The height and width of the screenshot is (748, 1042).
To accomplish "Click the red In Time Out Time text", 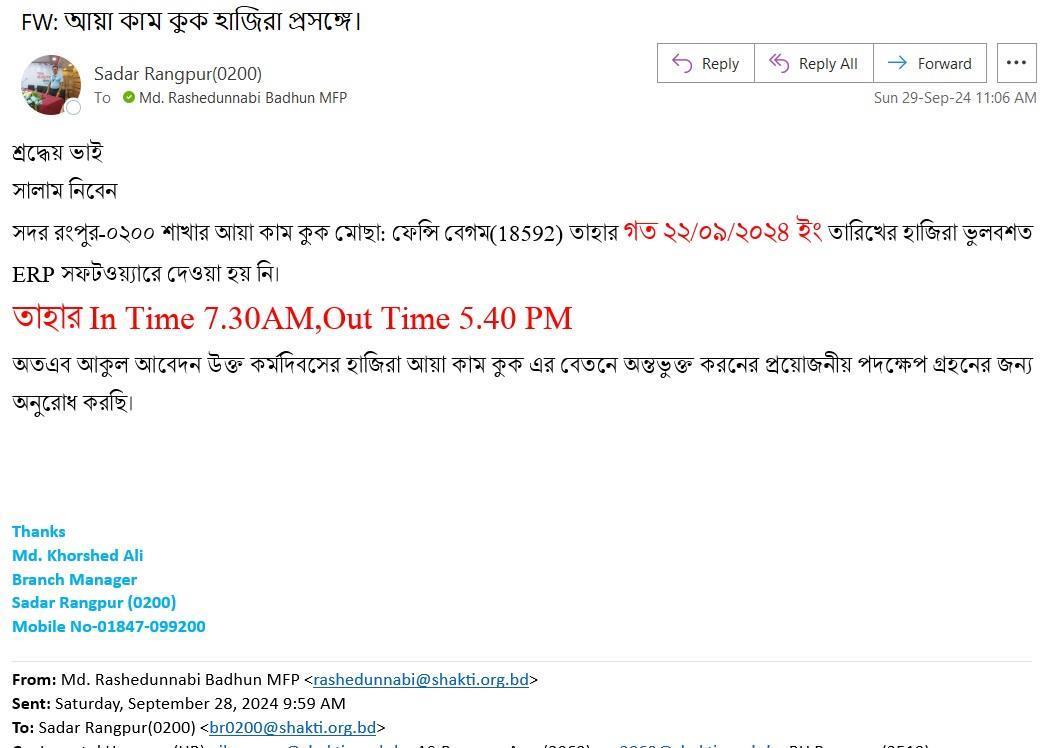I will (292, 318).
